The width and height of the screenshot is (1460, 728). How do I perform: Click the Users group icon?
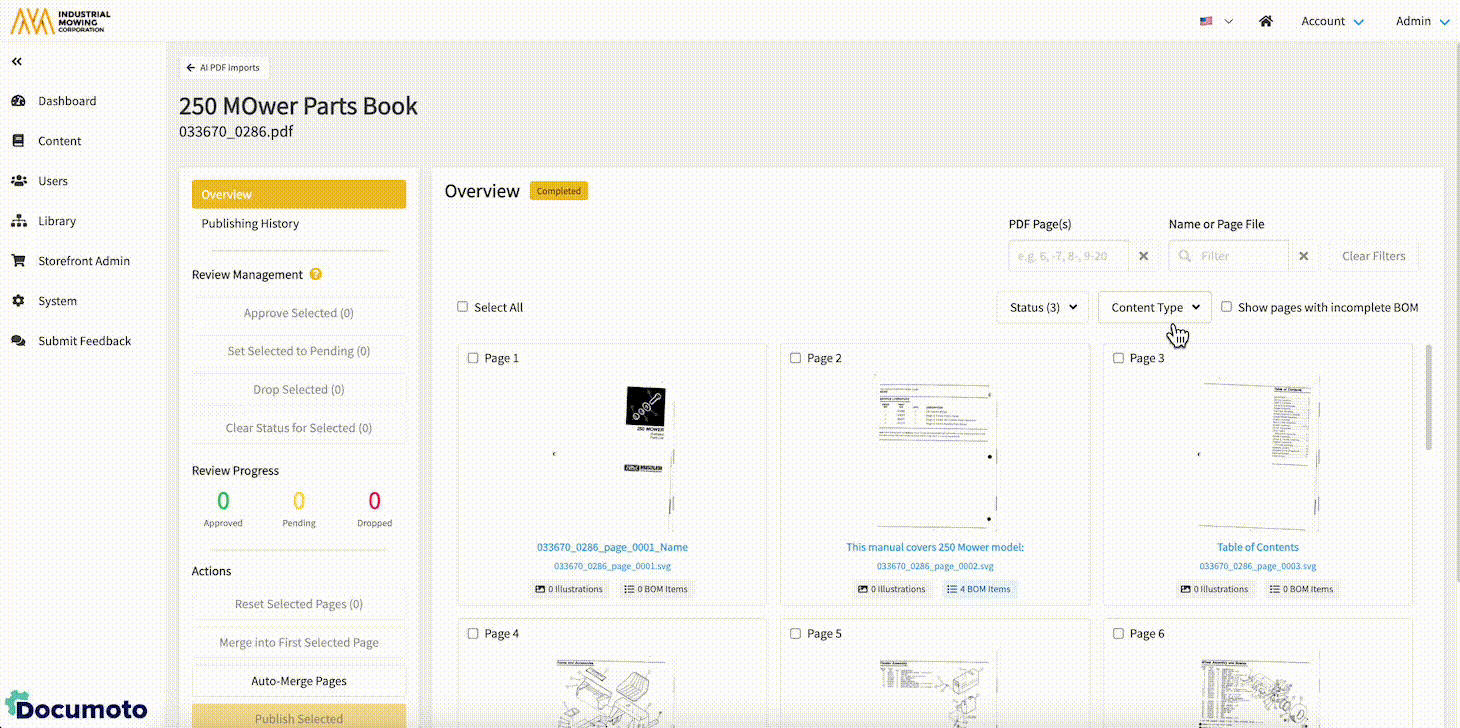point(18,181)
